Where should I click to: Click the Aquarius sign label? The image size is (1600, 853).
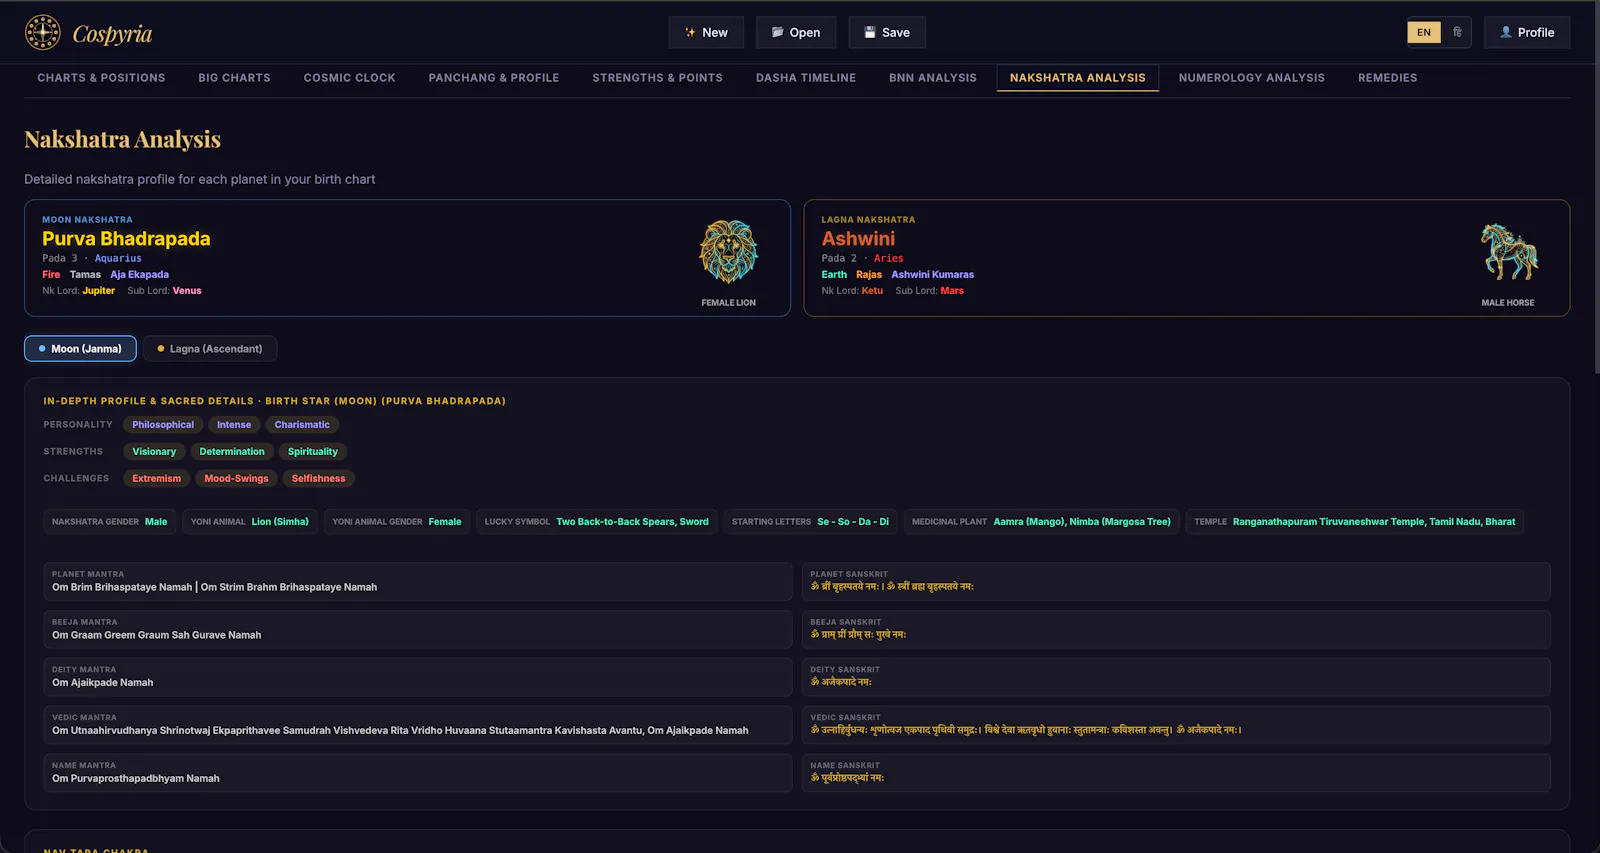point(118,259)
